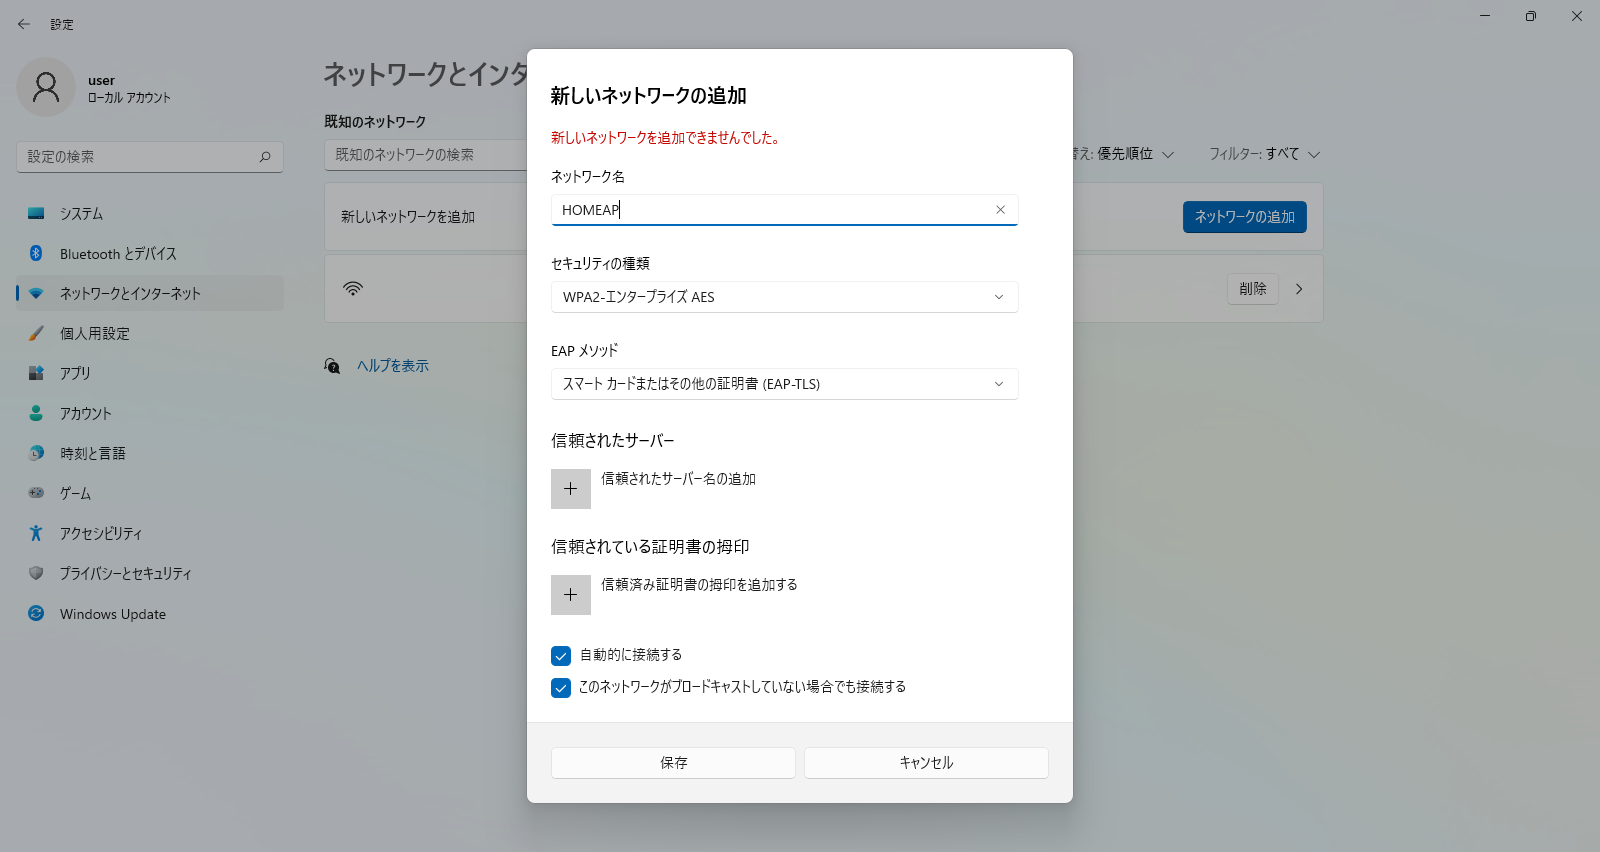Image resolution: width=1600 pixels, height=852 pixels.
Task: Click the 既知のネットワークの検索 search field
Action: point(426,155)
